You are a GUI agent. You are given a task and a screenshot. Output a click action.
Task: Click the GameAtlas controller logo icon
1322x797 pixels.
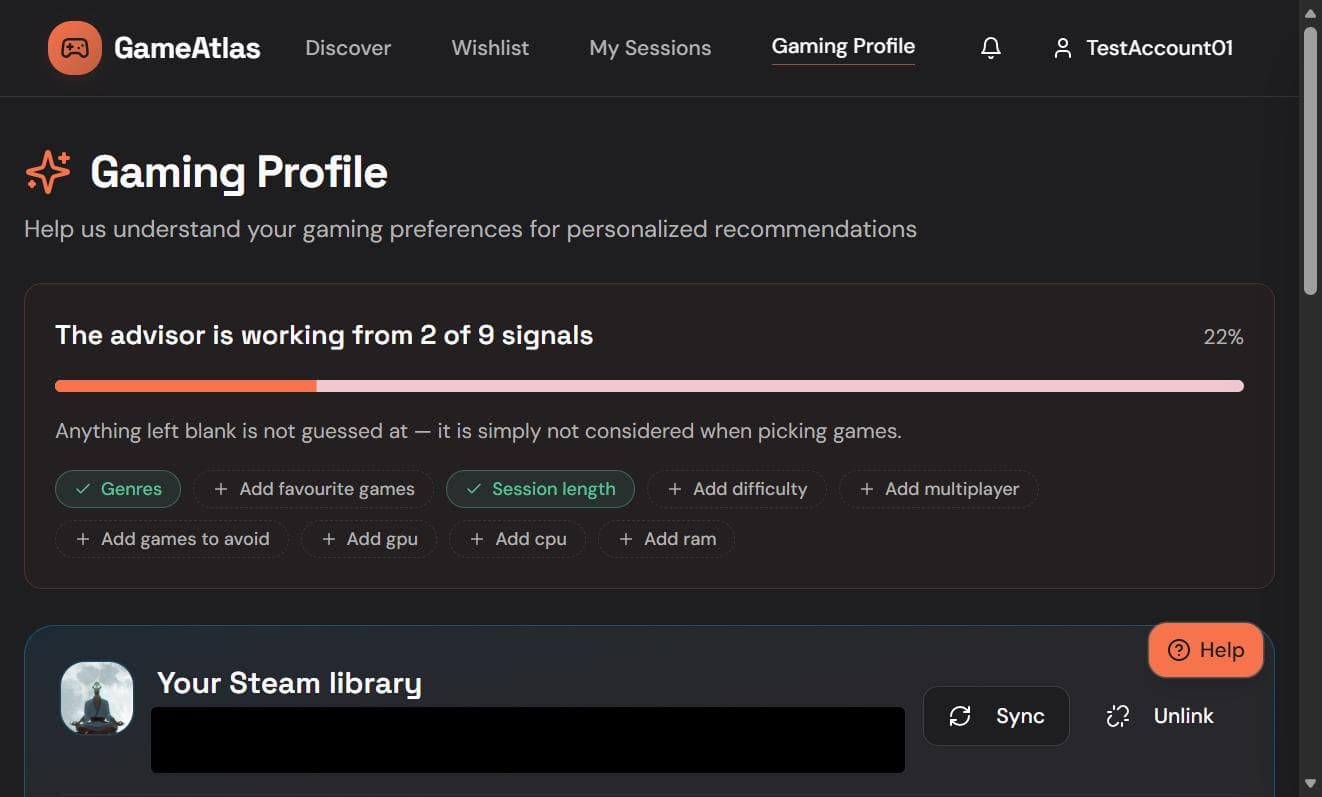click(x=75, y=48)
